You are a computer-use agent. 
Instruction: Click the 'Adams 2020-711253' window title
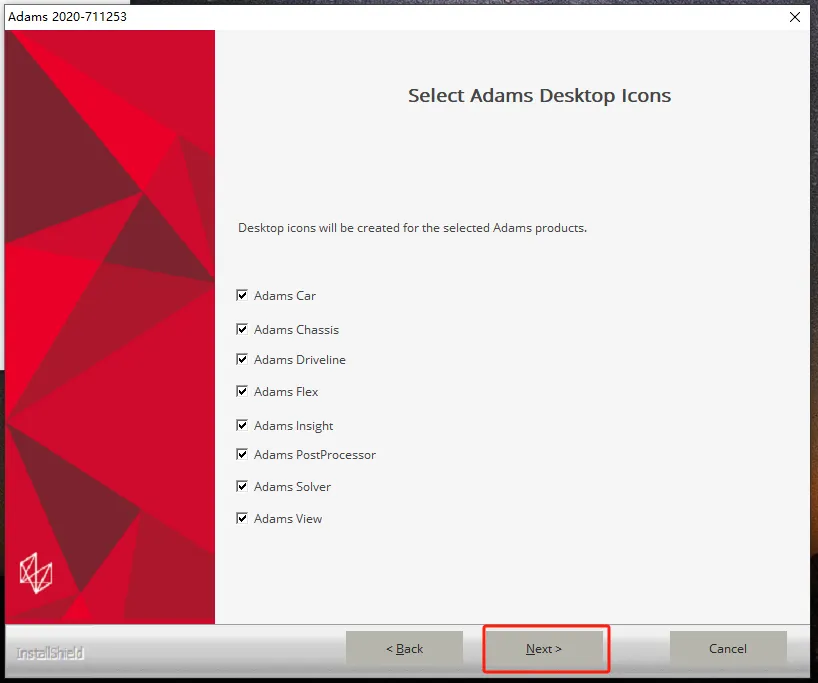pyautogui.click(x=67, y=17)
